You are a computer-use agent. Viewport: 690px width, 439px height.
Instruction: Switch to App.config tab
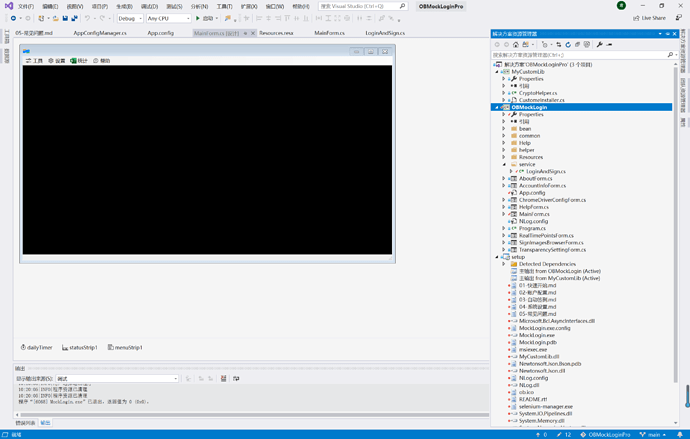pos(161,33)
